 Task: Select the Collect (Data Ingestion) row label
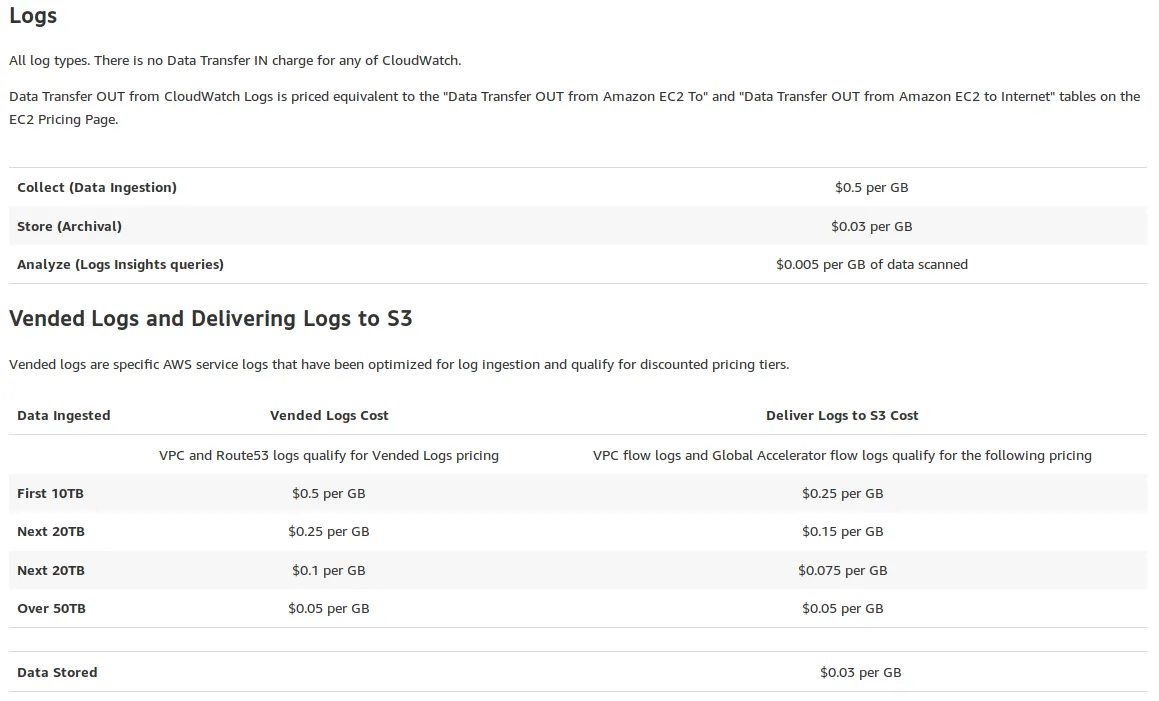pos(97,187)
